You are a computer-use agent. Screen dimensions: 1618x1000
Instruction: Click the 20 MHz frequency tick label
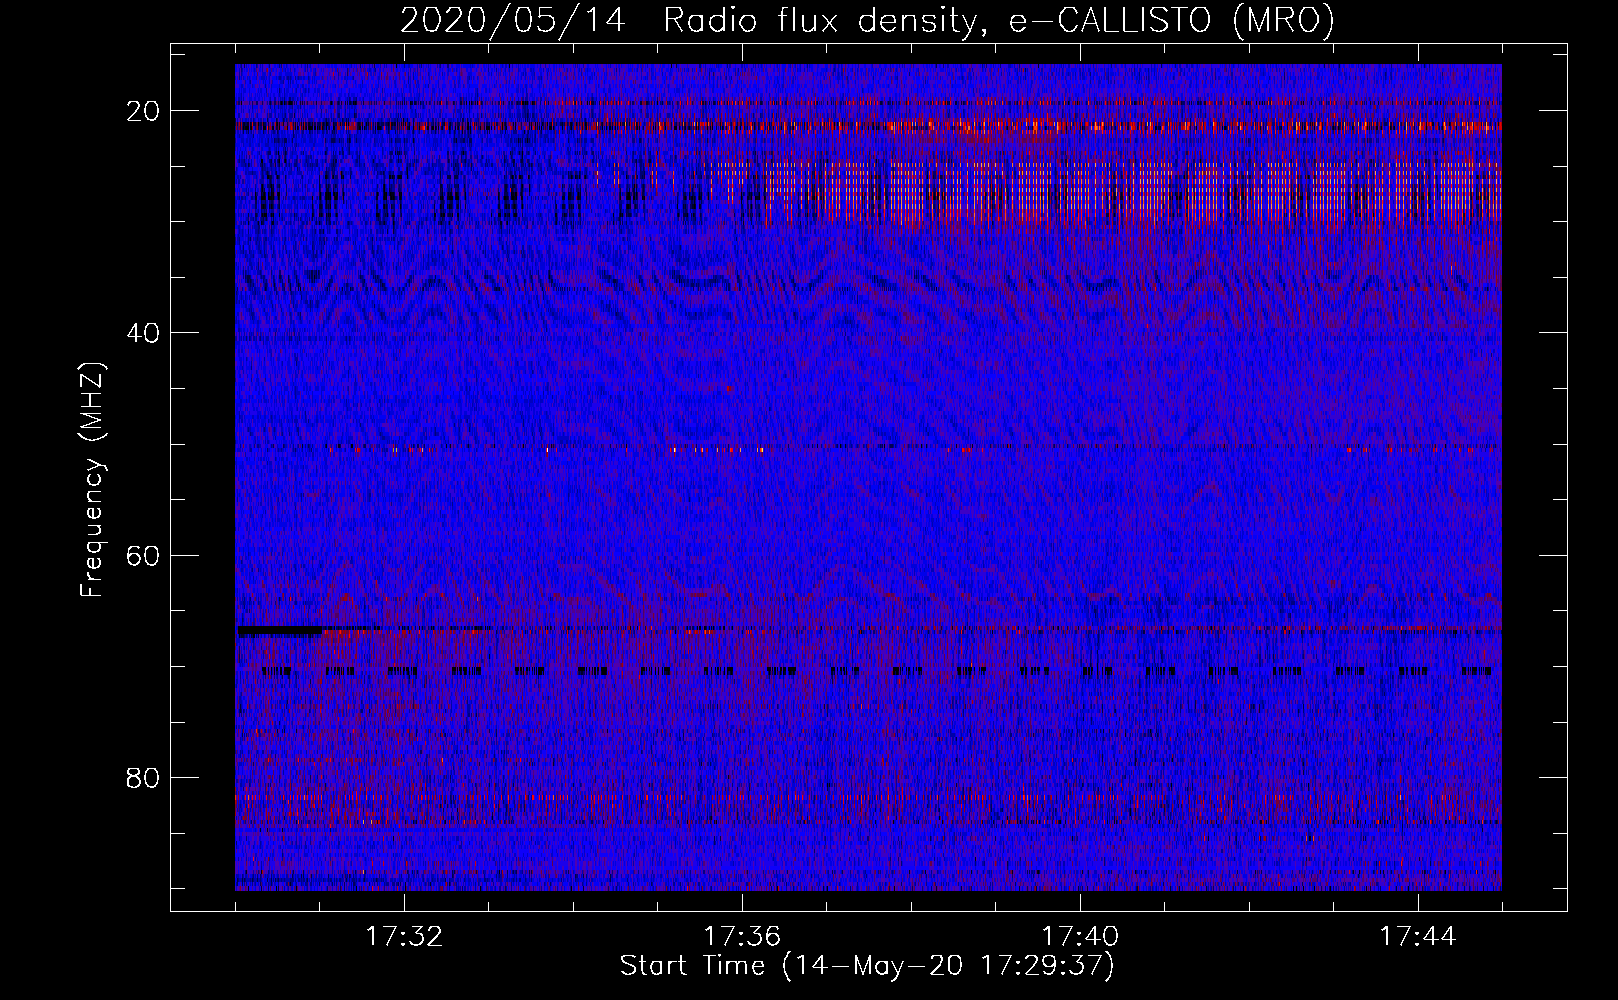[x=144, y=111]
